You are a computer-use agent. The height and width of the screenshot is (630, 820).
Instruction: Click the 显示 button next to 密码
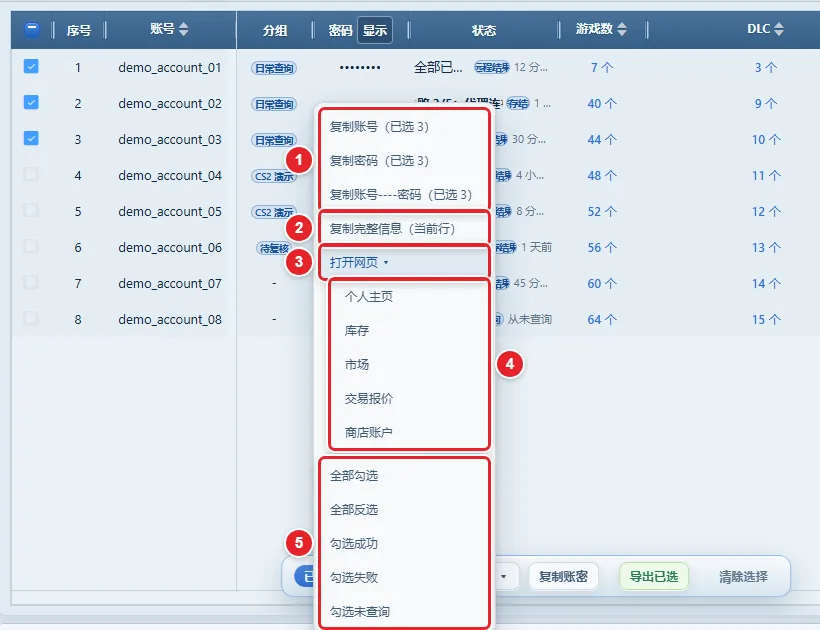375,30
